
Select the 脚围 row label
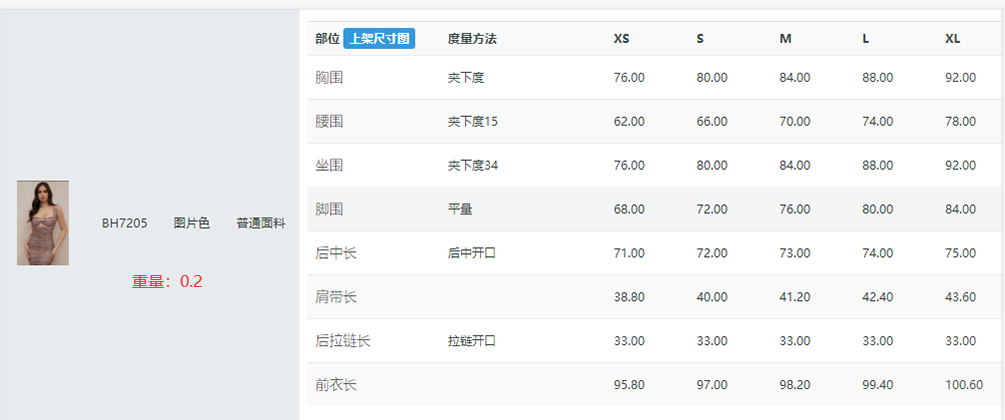pos(329,209)
